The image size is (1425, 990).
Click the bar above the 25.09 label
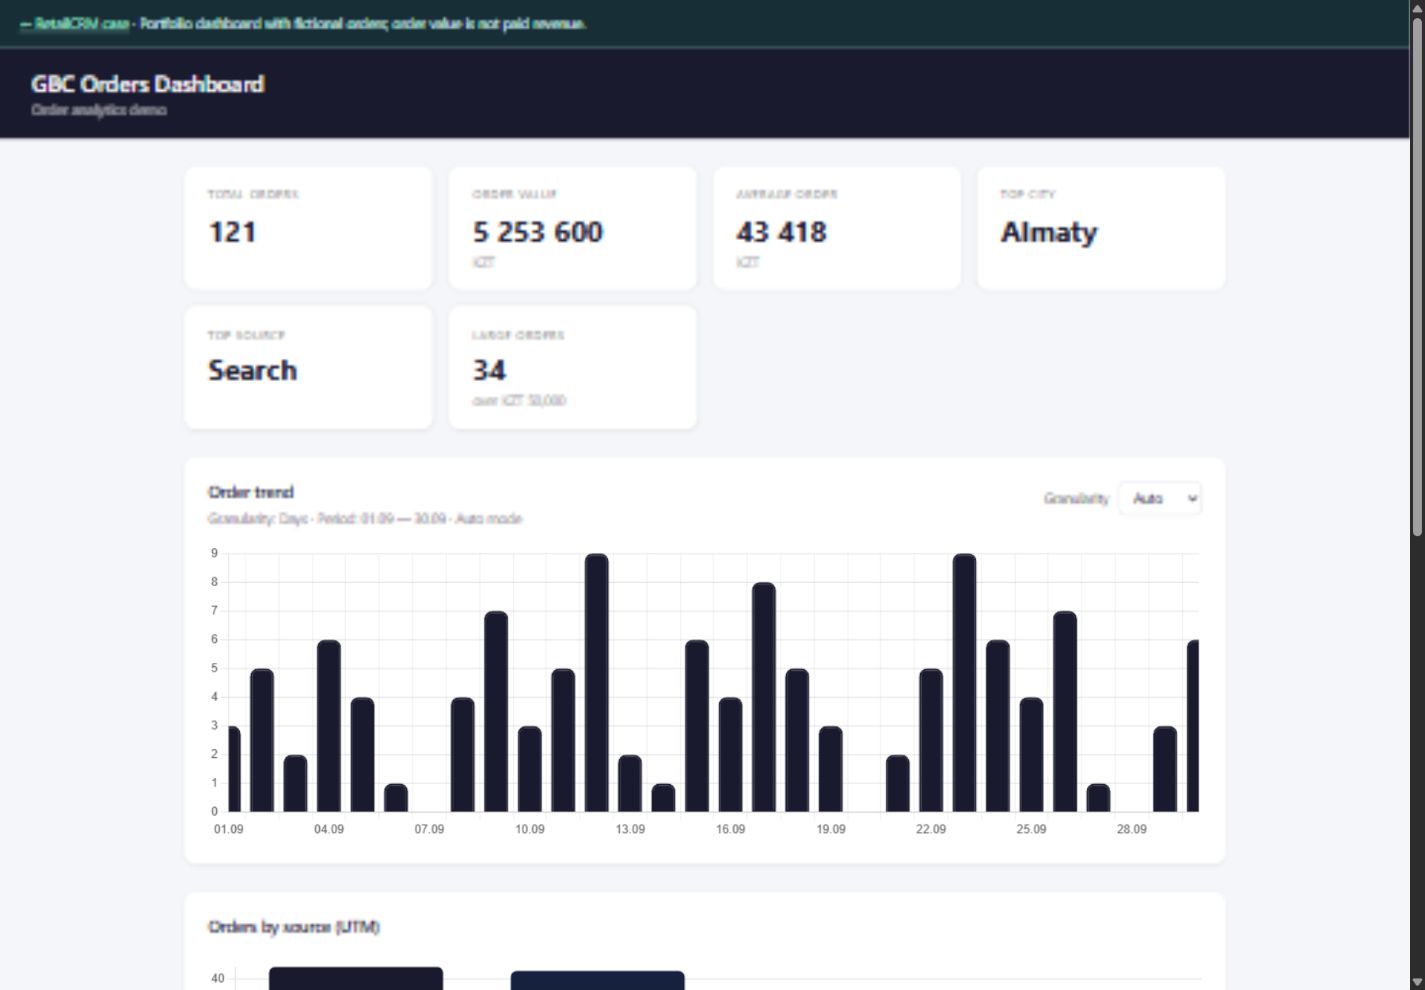(x=1031, y=755)
